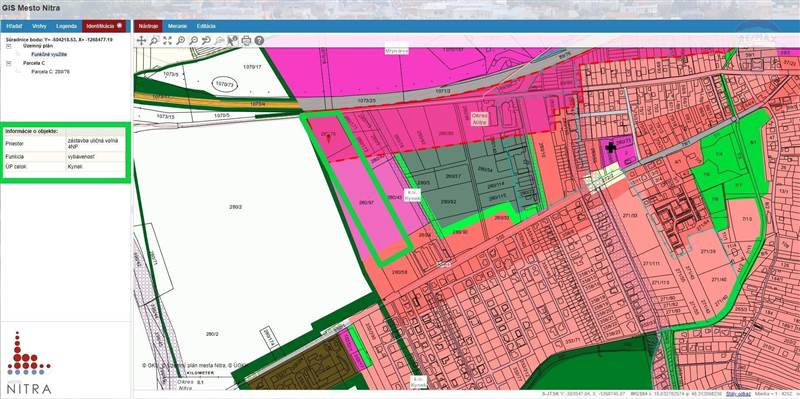
Task: Open the Legenda tab
Action: point(66,26)
